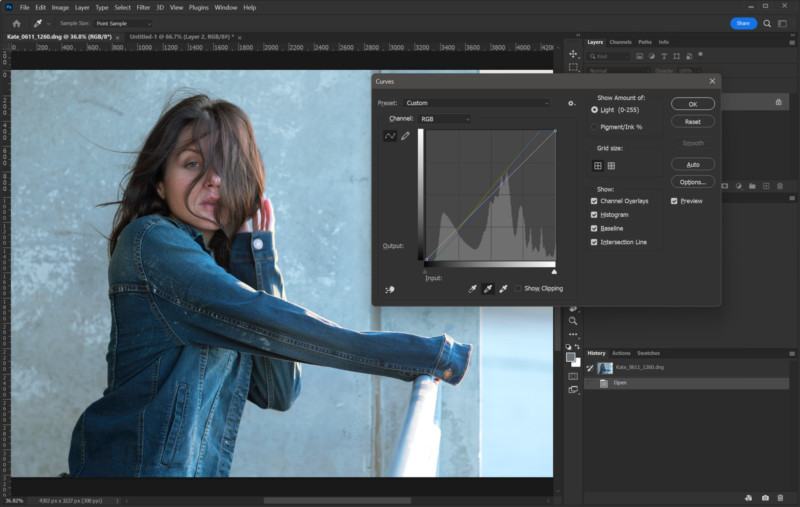Select the white point eyedropper in Curves
This screenshot has height=507, width=800.
[503, 289]
